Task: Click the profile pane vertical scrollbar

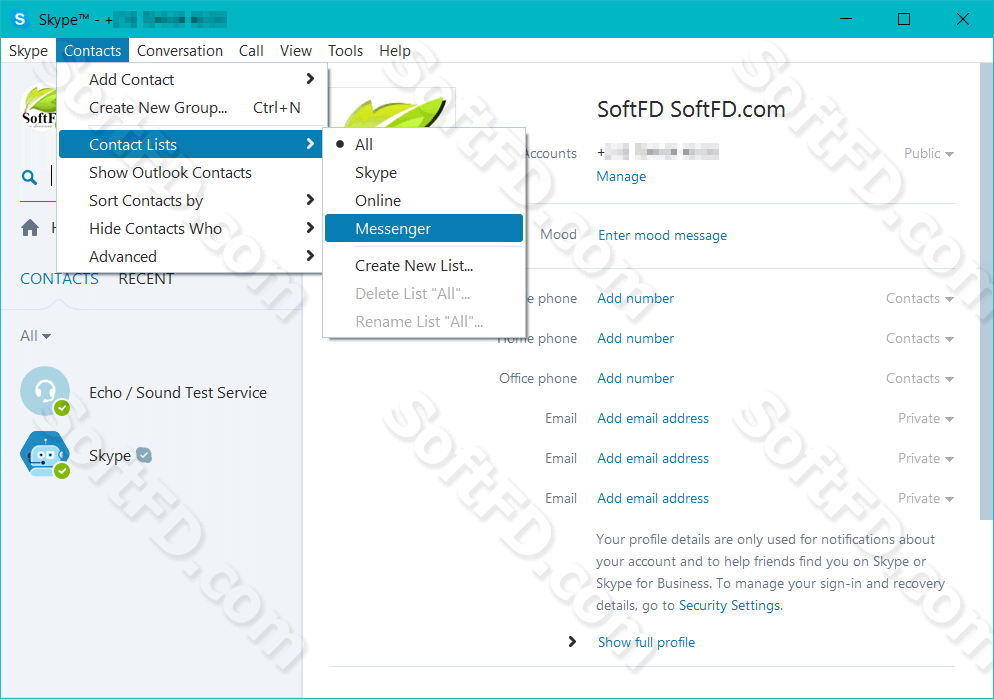Action: pos(986,292)
